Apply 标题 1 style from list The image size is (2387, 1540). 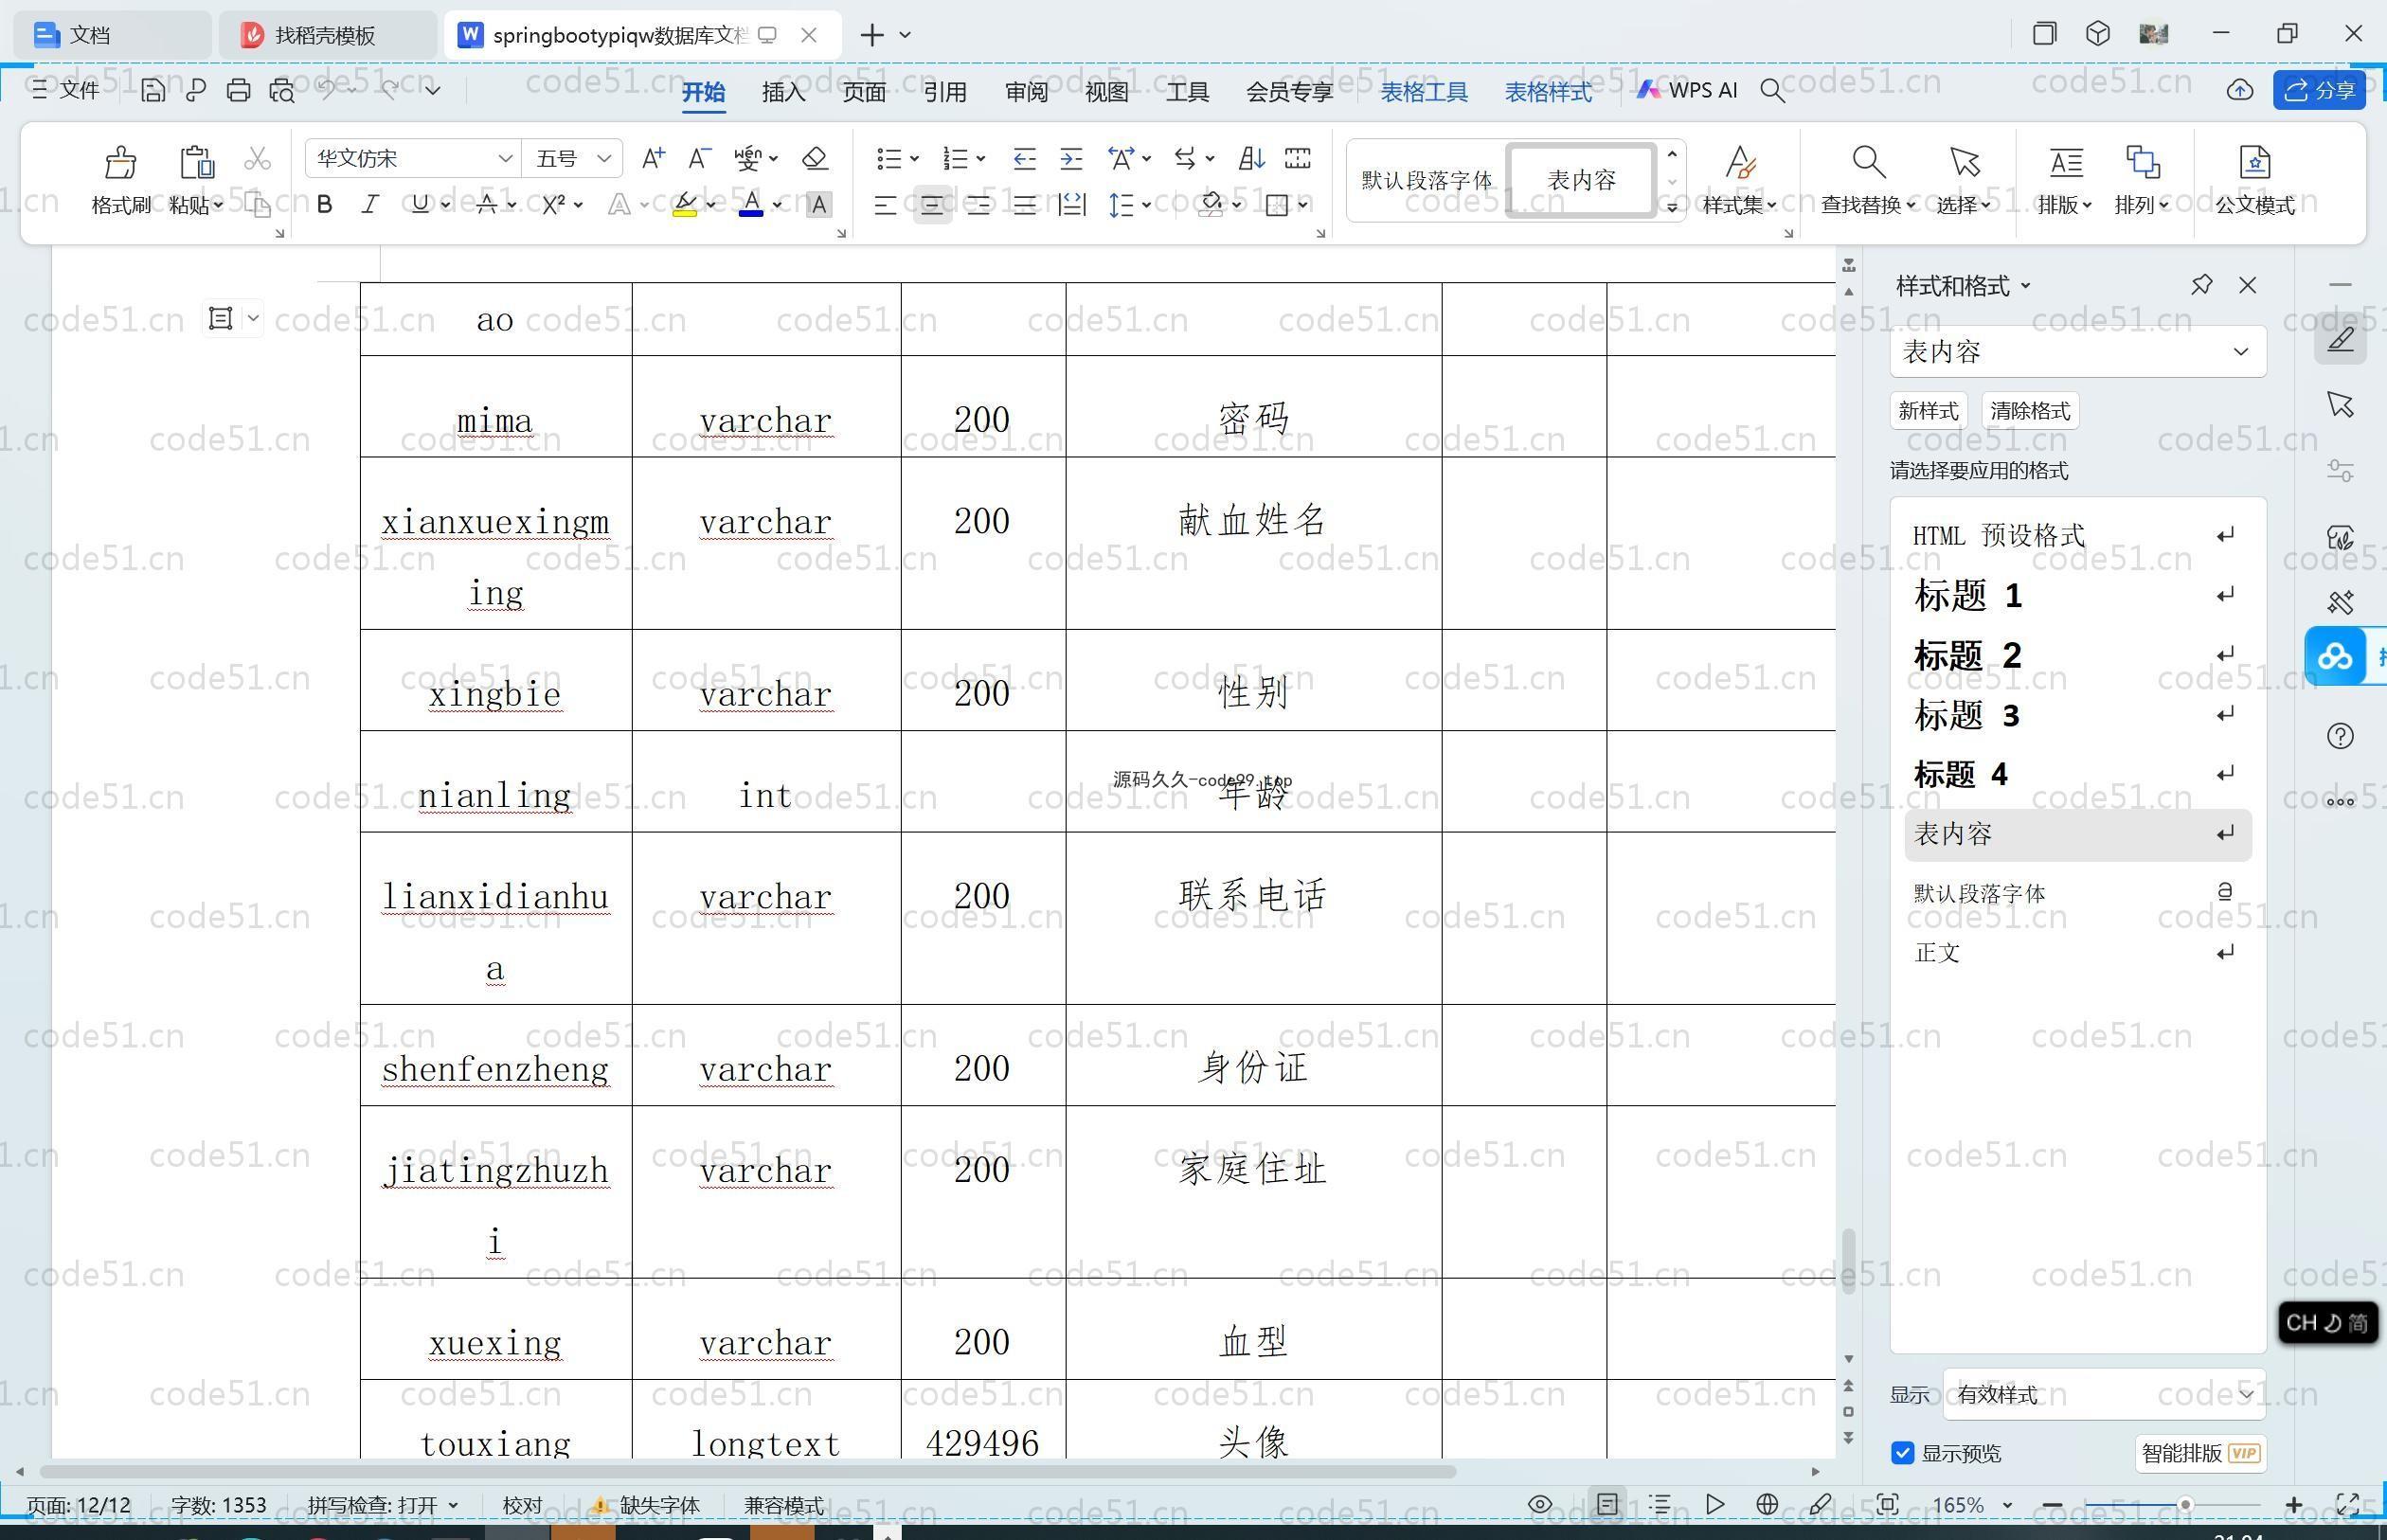(x=2077, y=596)
